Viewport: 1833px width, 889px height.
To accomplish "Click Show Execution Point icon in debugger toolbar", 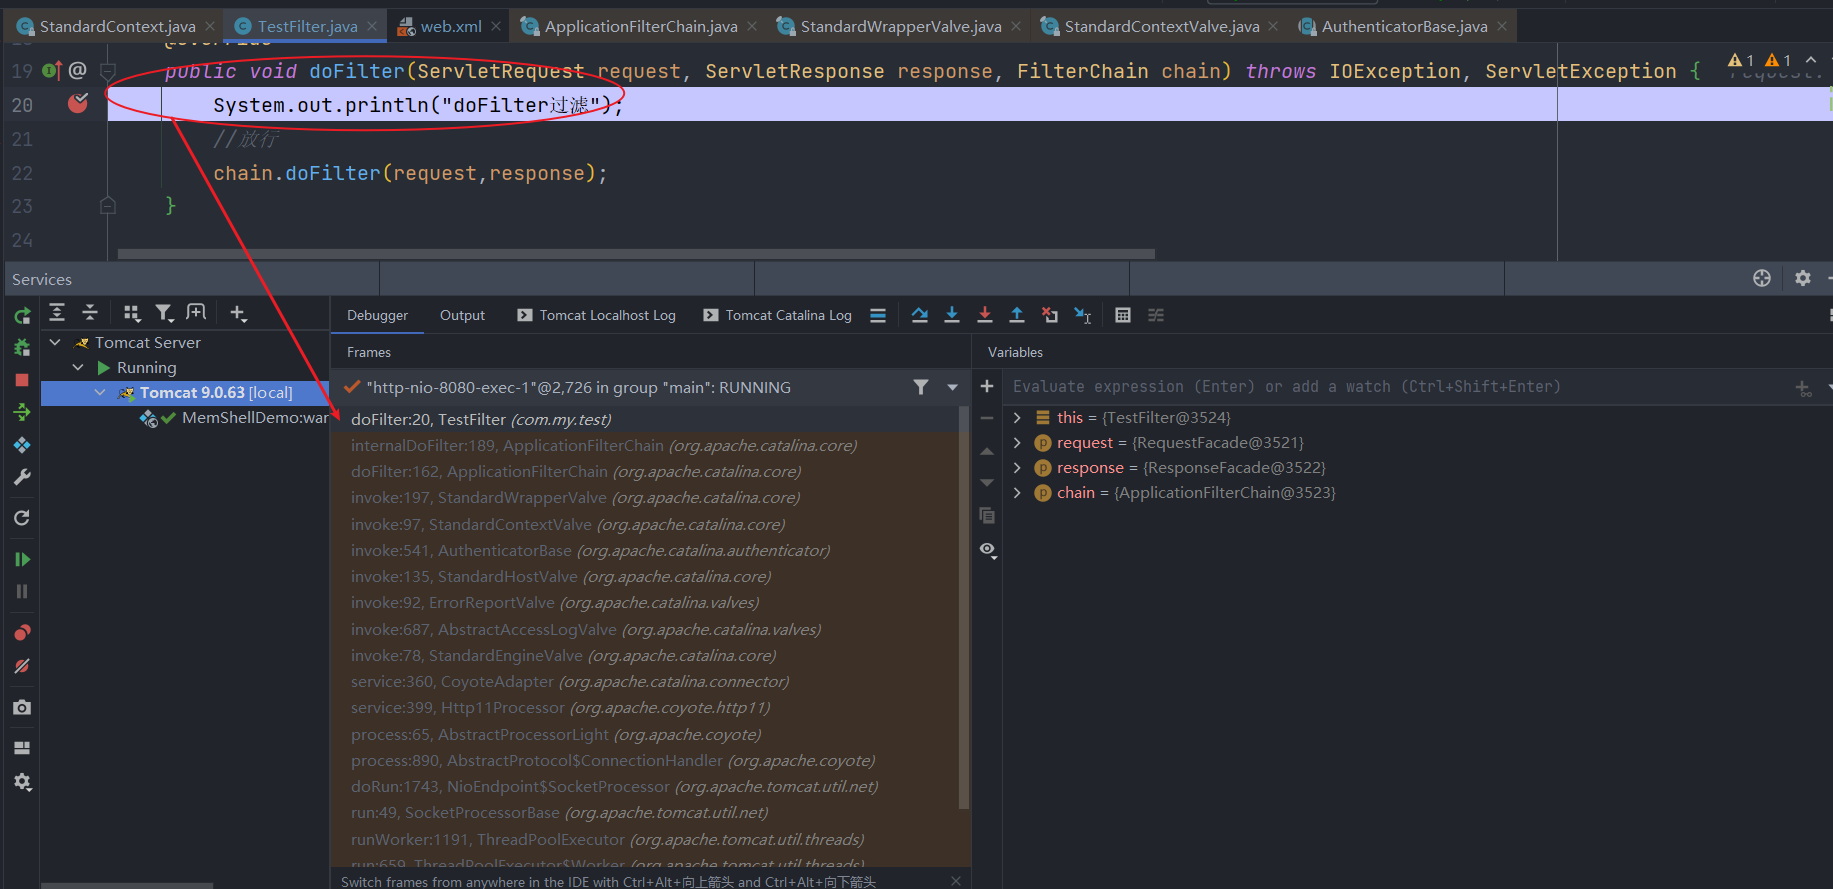I will (878, 315).
